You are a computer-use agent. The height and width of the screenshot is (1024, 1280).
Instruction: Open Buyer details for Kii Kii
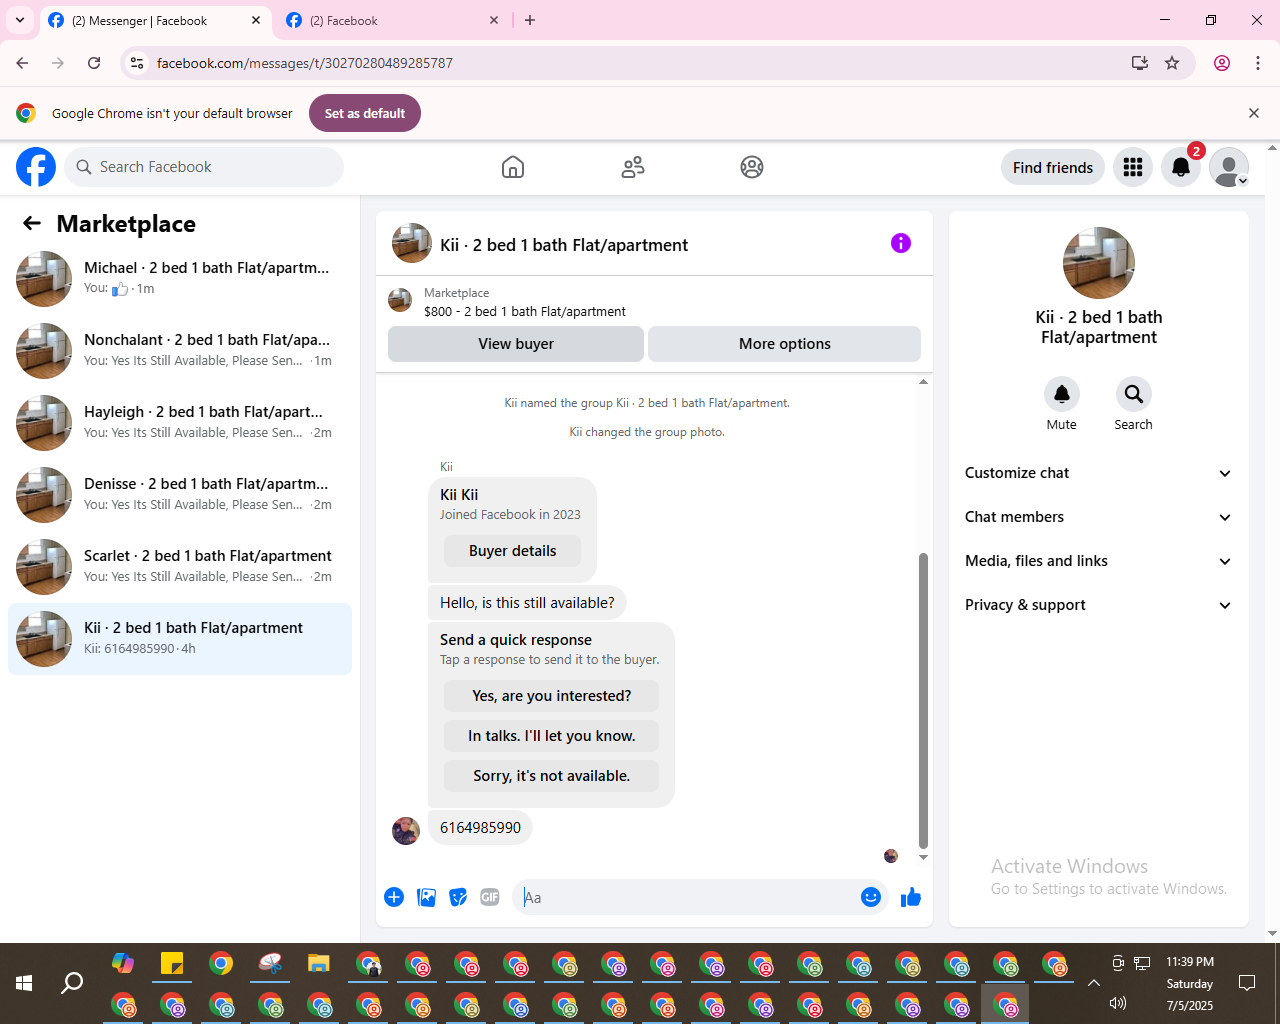(x=512, y=551)
